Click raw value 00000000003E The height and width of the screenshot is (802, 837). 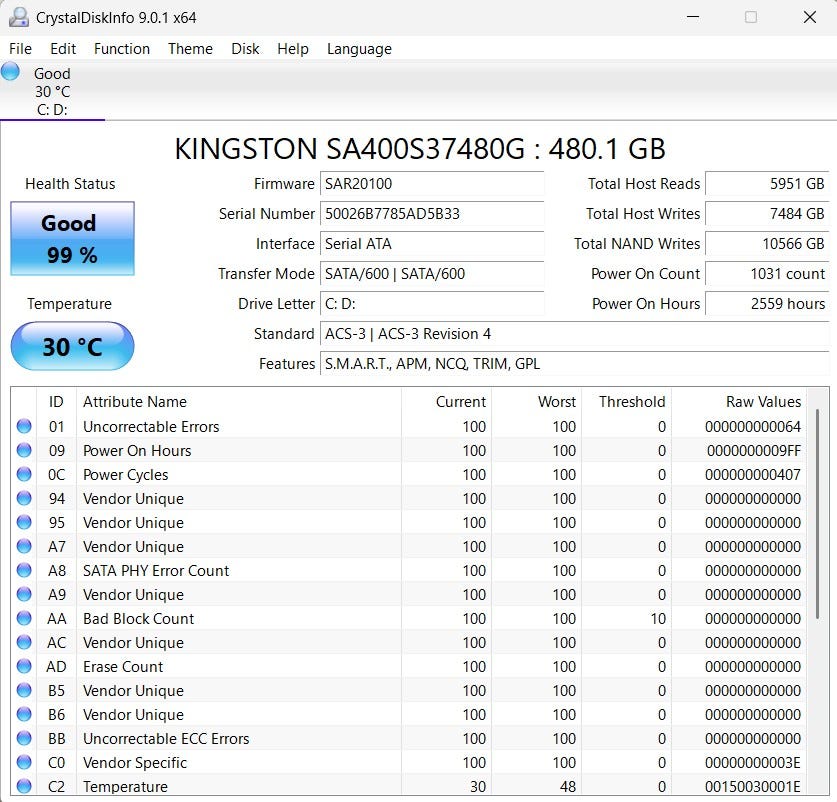point(753,762)
